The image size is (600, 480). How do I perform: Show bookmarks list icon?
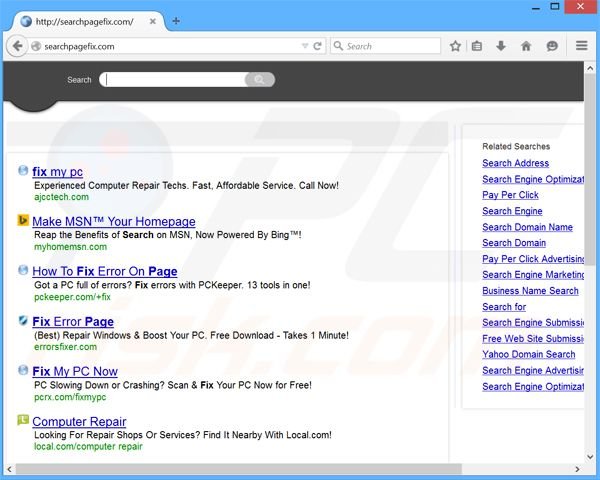point(477,46)
